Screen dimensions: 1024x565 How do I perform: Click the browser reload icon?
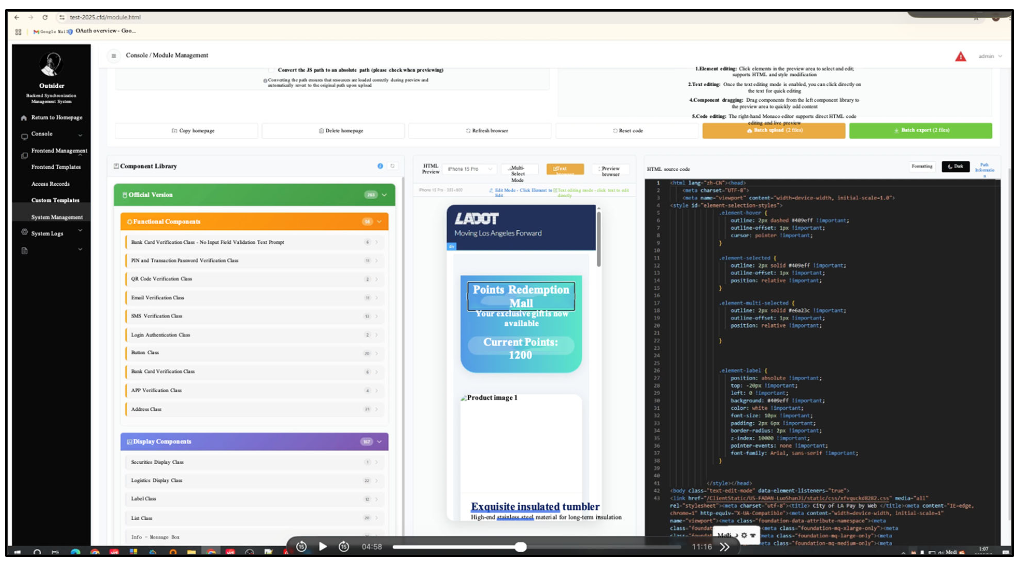click(44, 17)
